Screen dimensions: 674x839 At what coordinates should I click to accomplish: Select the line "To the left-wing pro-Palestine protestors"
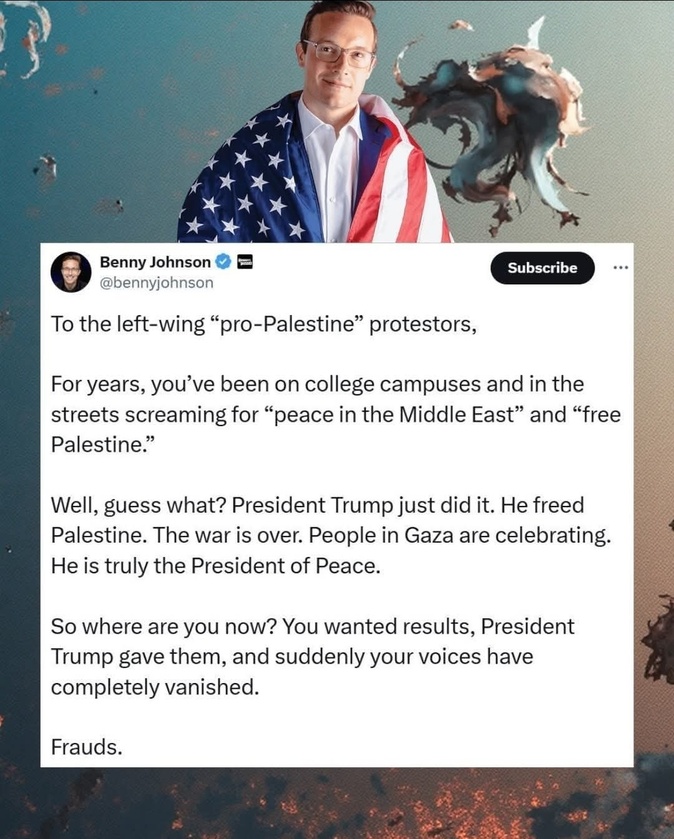(264, 324)
